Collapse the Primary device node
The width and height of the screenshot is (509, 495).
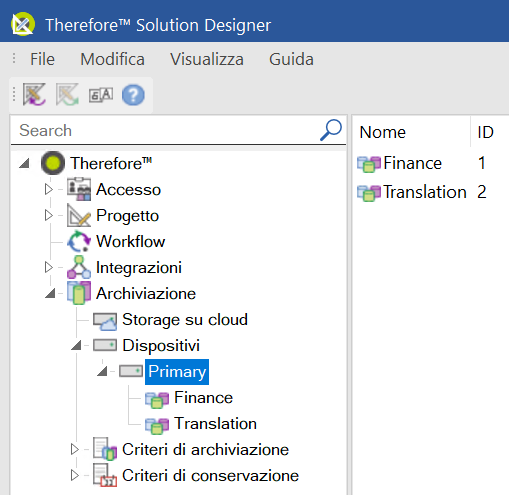(x=102, y=371)
